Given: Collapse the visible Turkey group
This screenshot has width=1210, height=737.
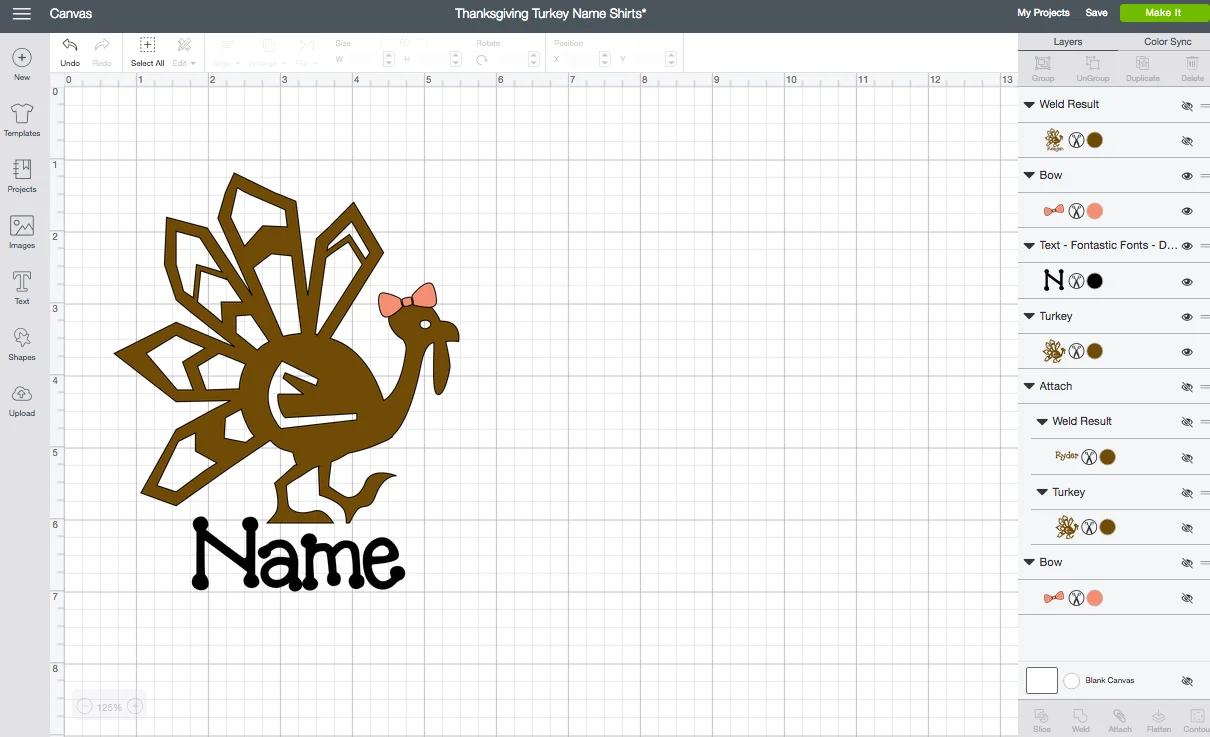Looking at the screenshot, I should click(1029, 316).
